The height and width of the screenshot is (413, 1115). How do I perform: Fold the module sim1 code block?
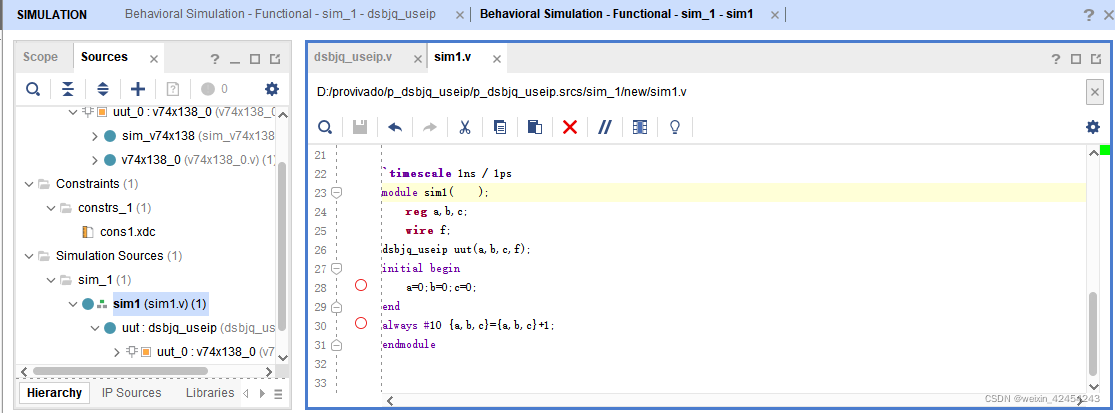336,193
